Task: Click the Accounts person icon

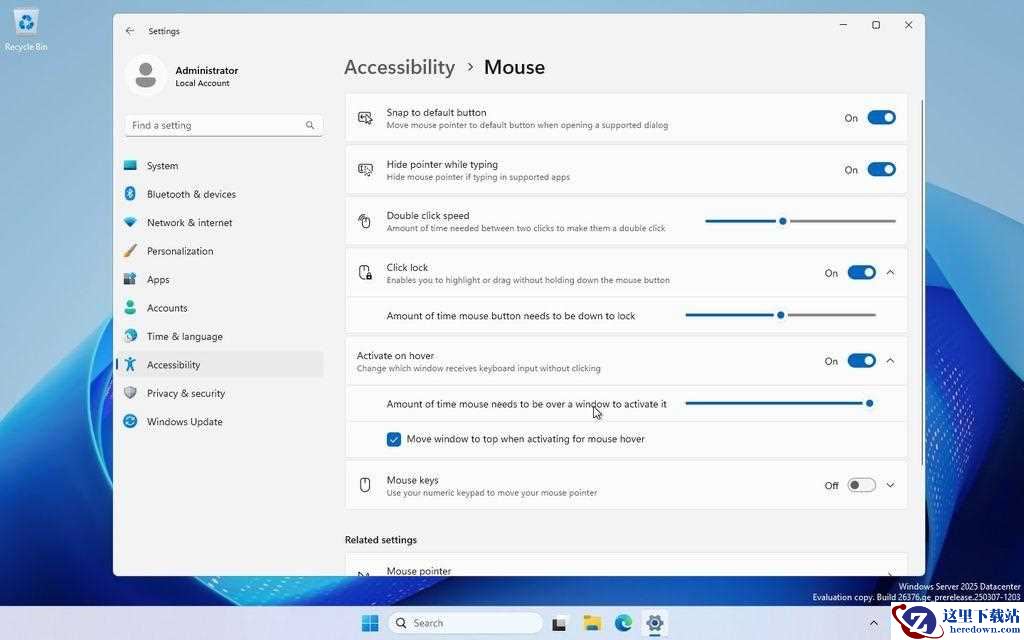Action: [130, 308]
